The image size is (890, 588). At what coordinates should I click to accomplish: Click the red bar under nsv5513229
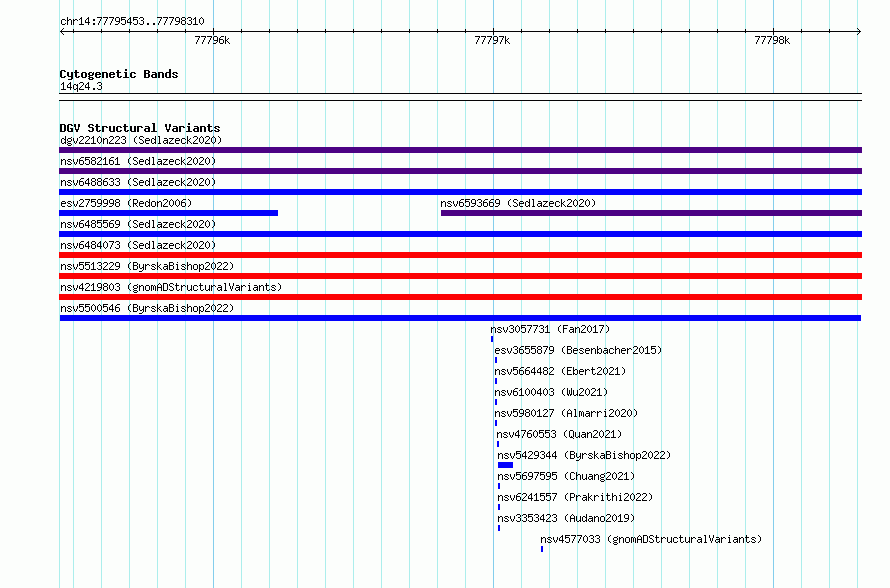(460, 276)
